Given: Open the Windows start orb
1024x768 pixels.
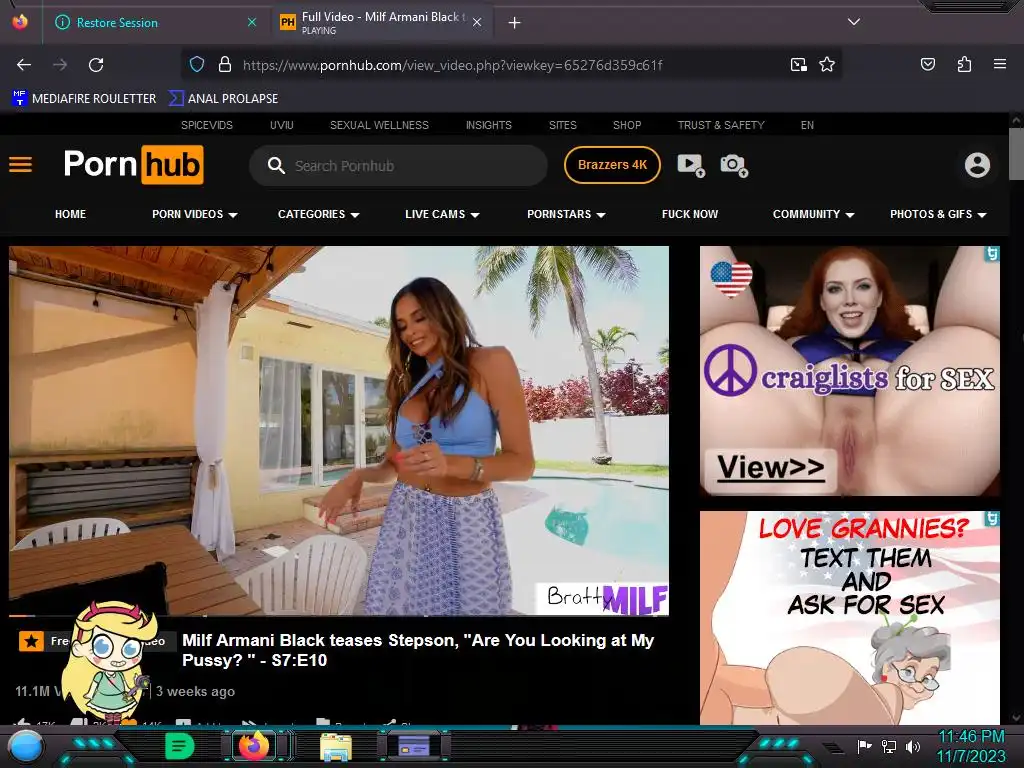Looking at the screenshot, I should [x=25, y=746].
